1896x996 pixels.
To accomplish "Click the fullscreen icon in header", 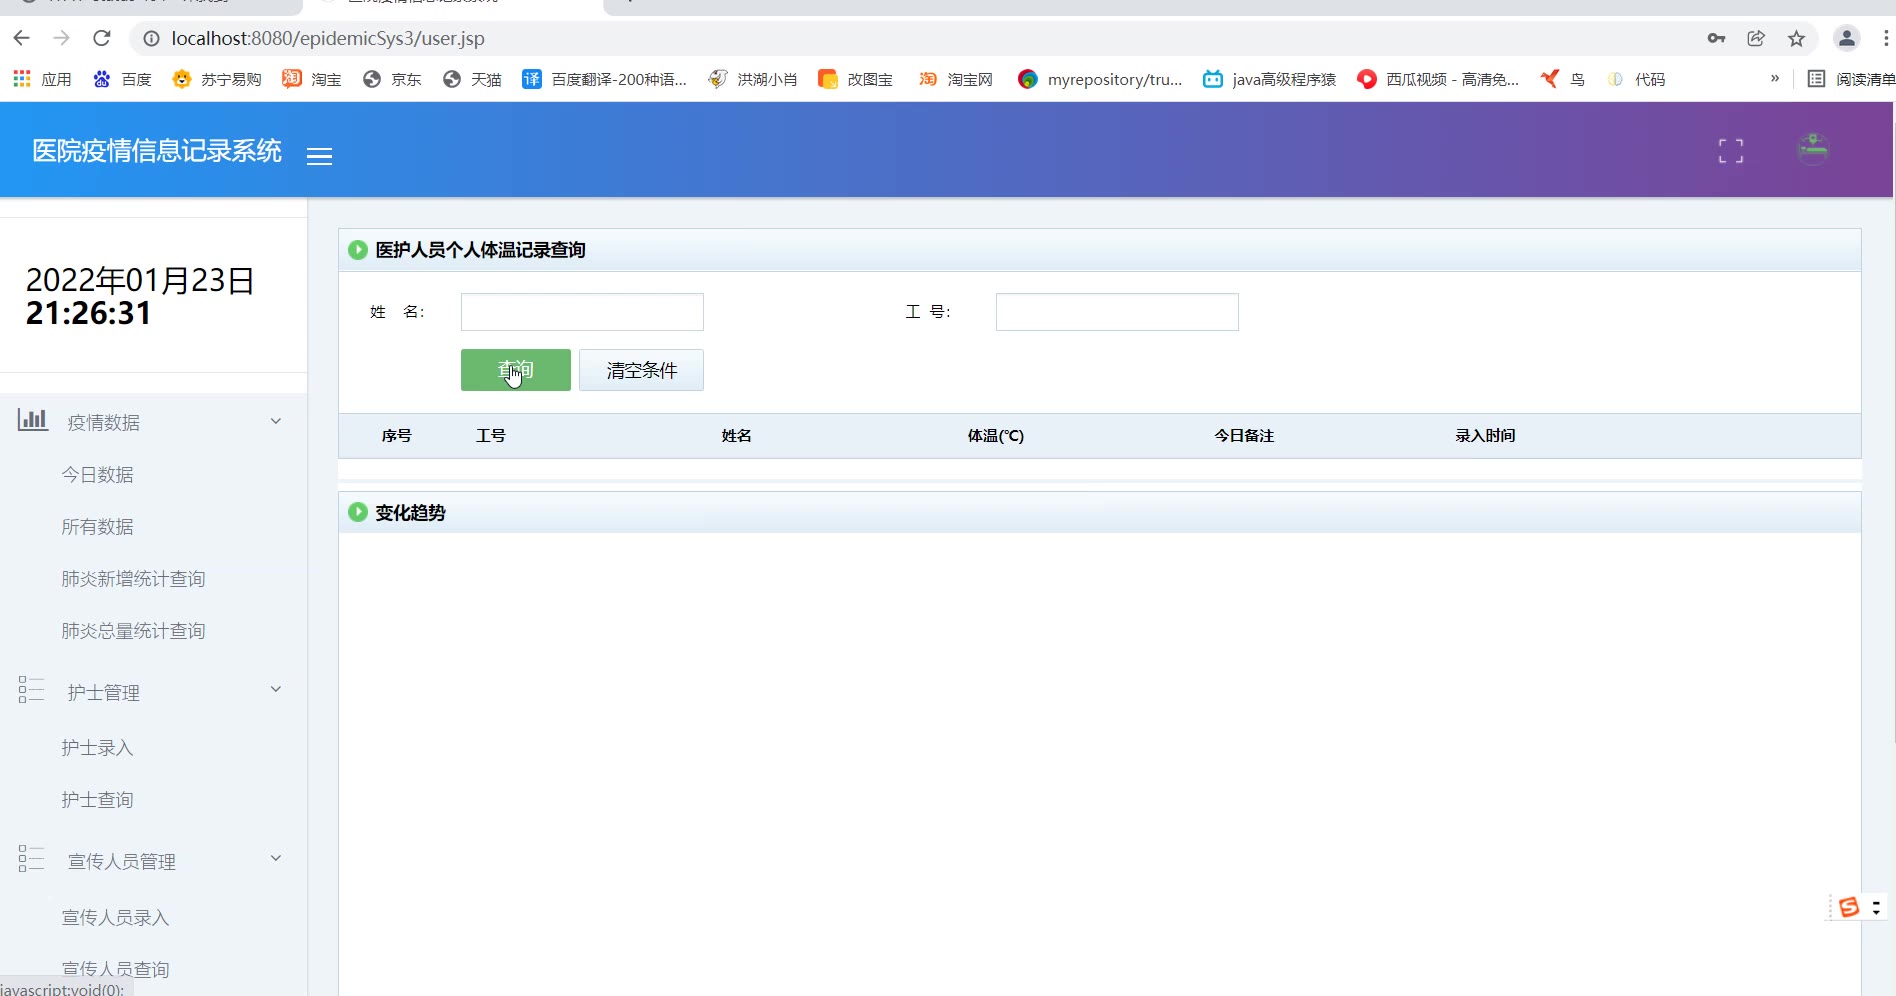I will click(x=1731, y=151).
